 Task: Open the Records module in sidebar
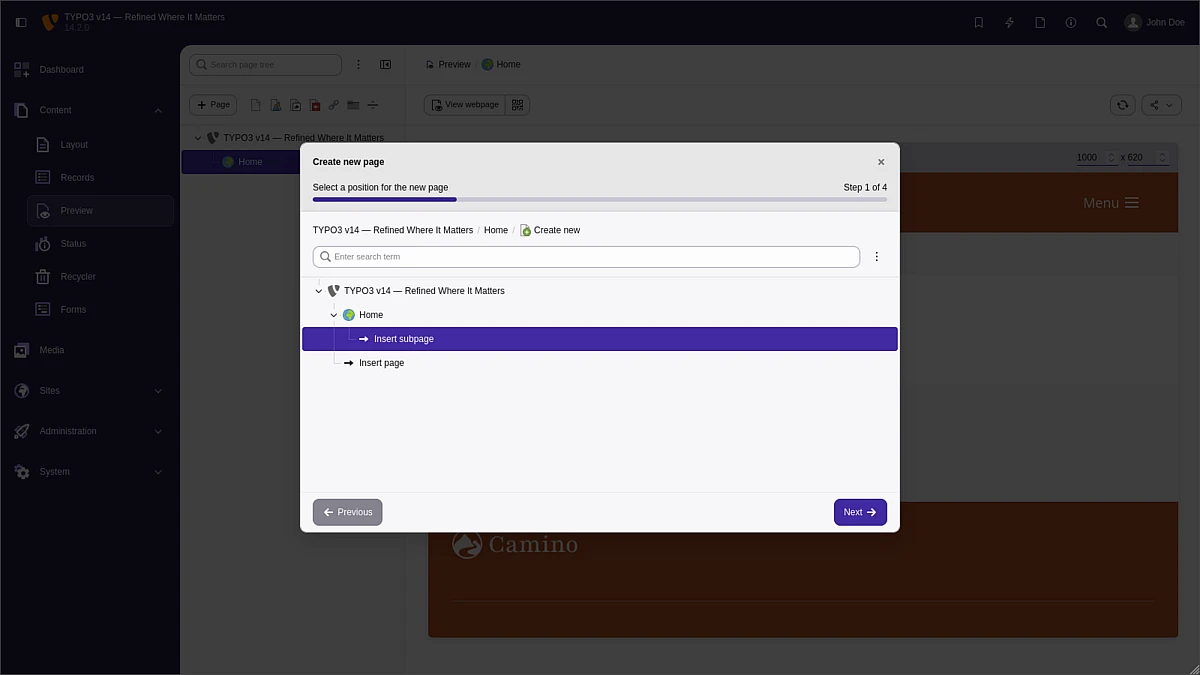tap(77, 178)
